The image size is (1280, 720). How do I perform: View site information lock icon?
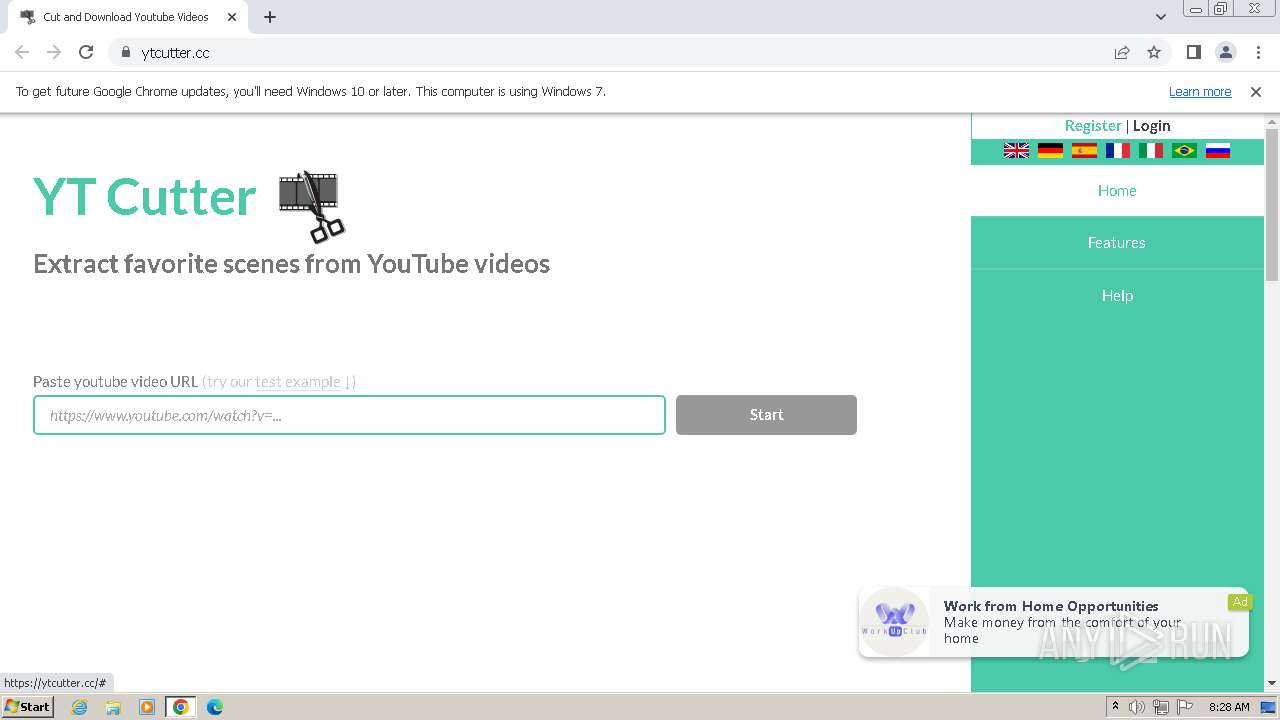click(125, 52)
